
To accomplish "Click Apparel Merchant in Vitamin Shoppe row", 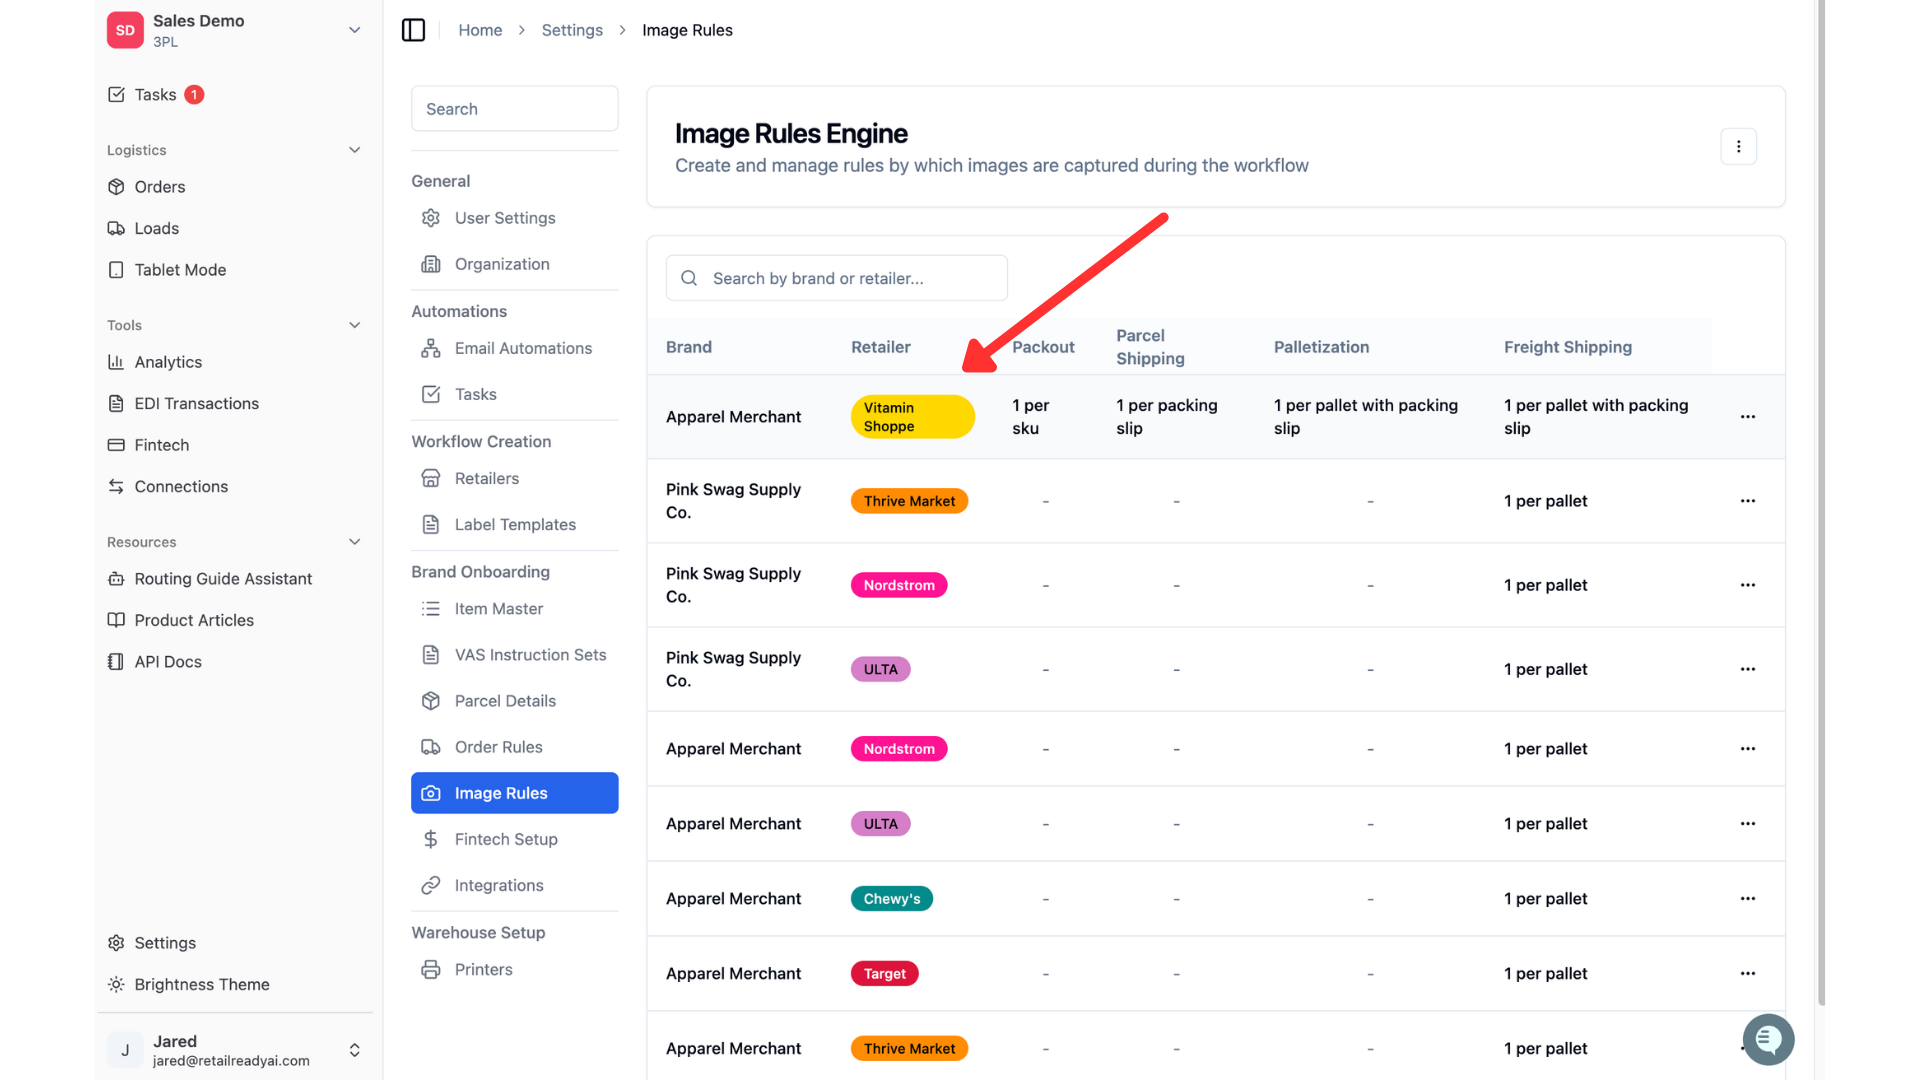I will pos(733,417).
